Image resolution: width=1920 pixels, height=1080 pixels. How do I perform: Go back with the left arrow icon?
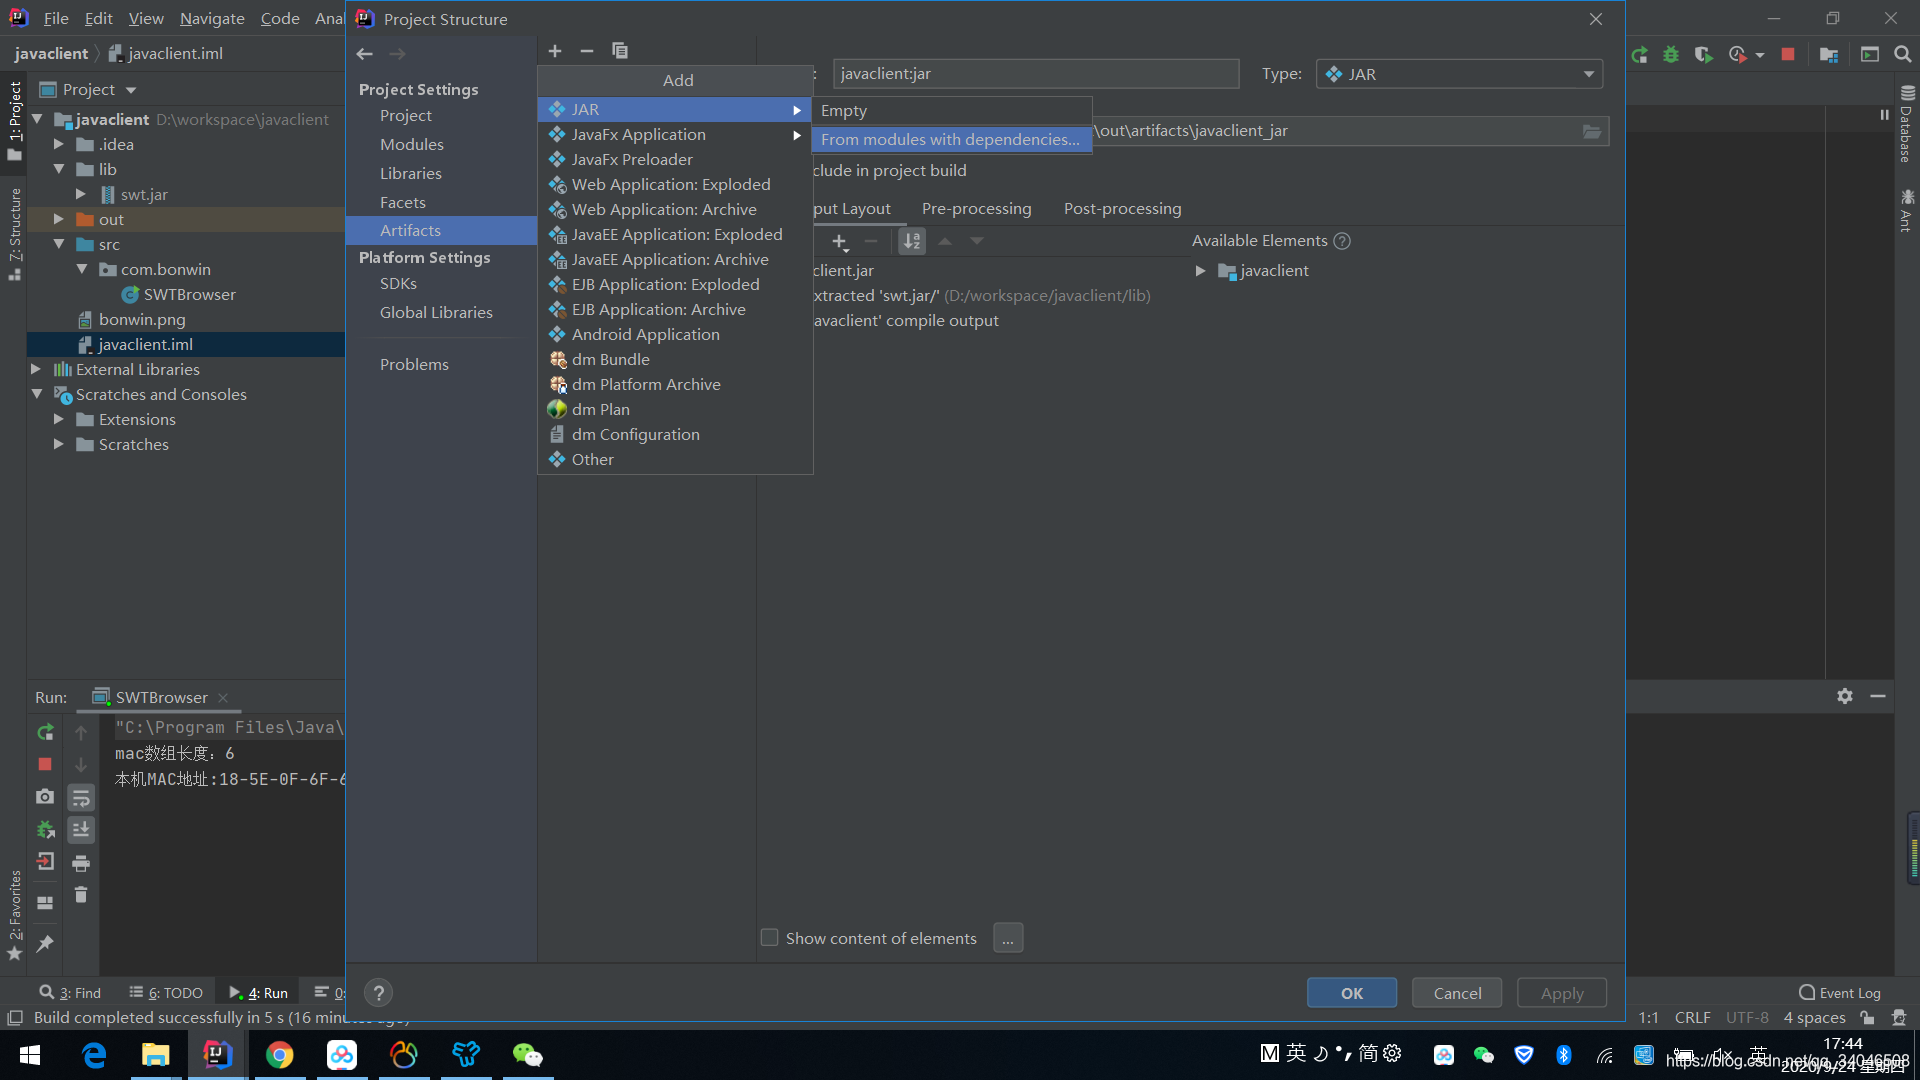(x=365, y=54)
